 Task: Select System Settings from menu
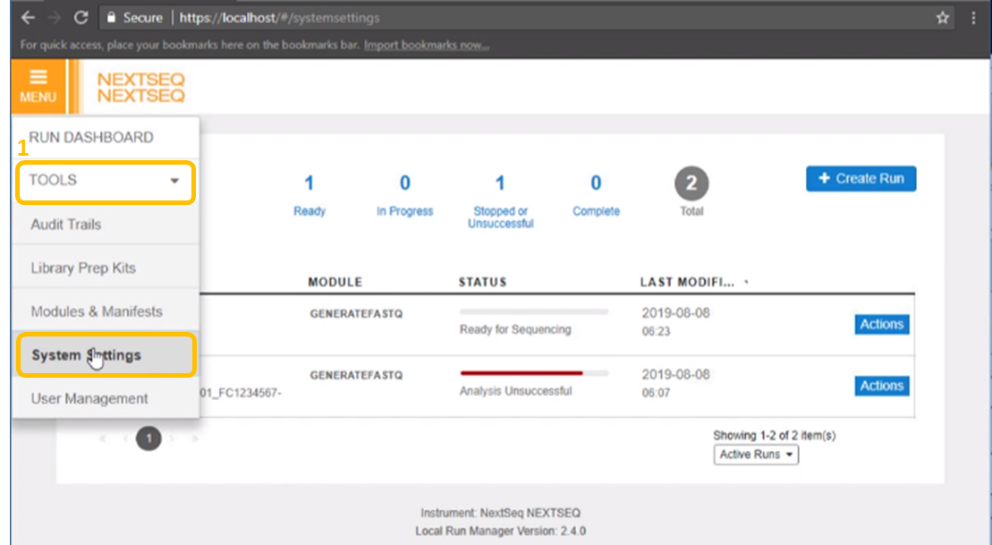click(105, 355)
